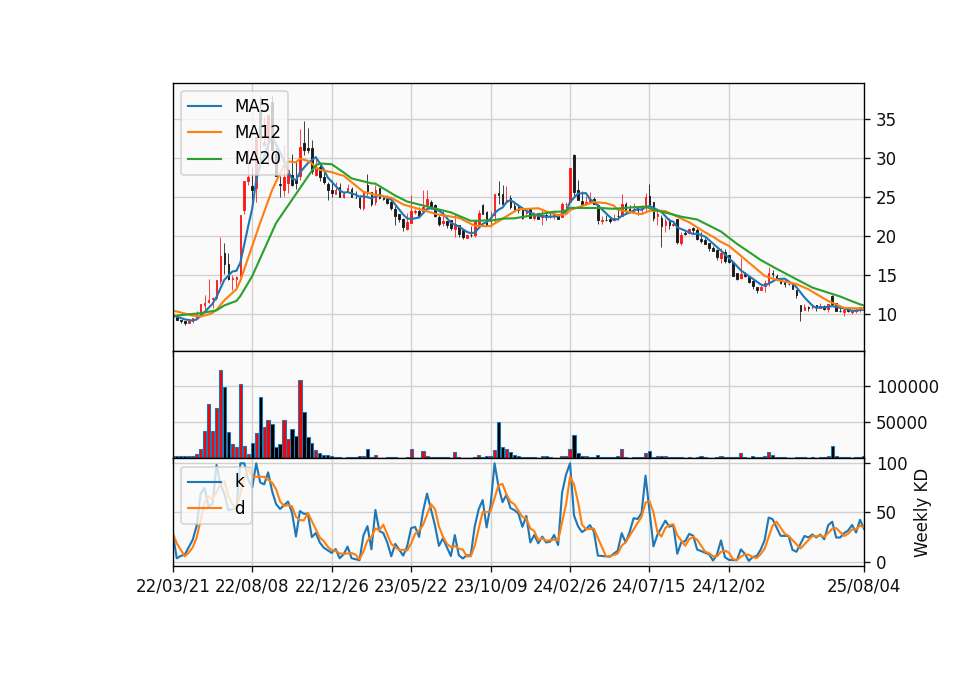The width and height of the screenshot is (960, 690).
Task: Click the 24/02/26 date tick label
Action: (x=569, y=586)
